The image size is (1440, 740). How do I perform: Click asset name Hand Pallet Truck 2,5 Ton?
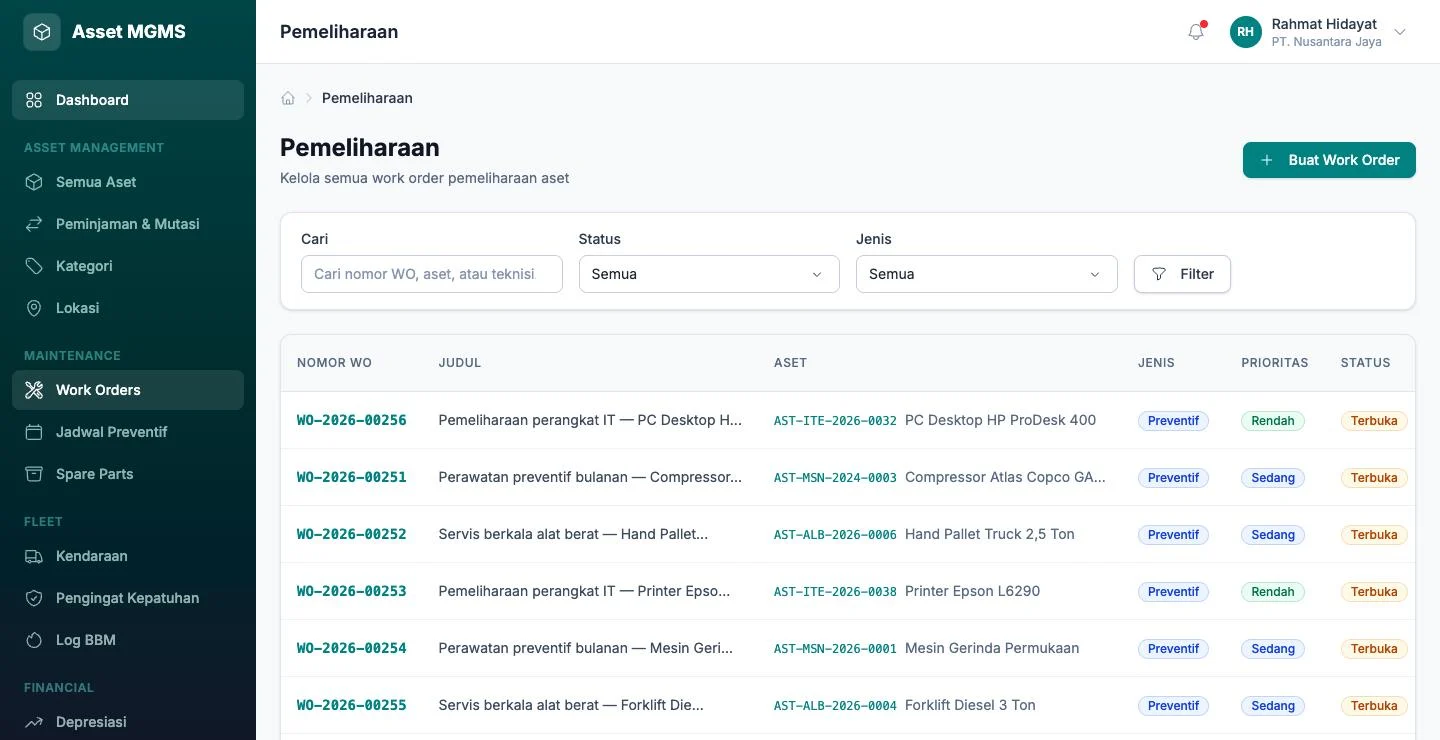(990, 534)
